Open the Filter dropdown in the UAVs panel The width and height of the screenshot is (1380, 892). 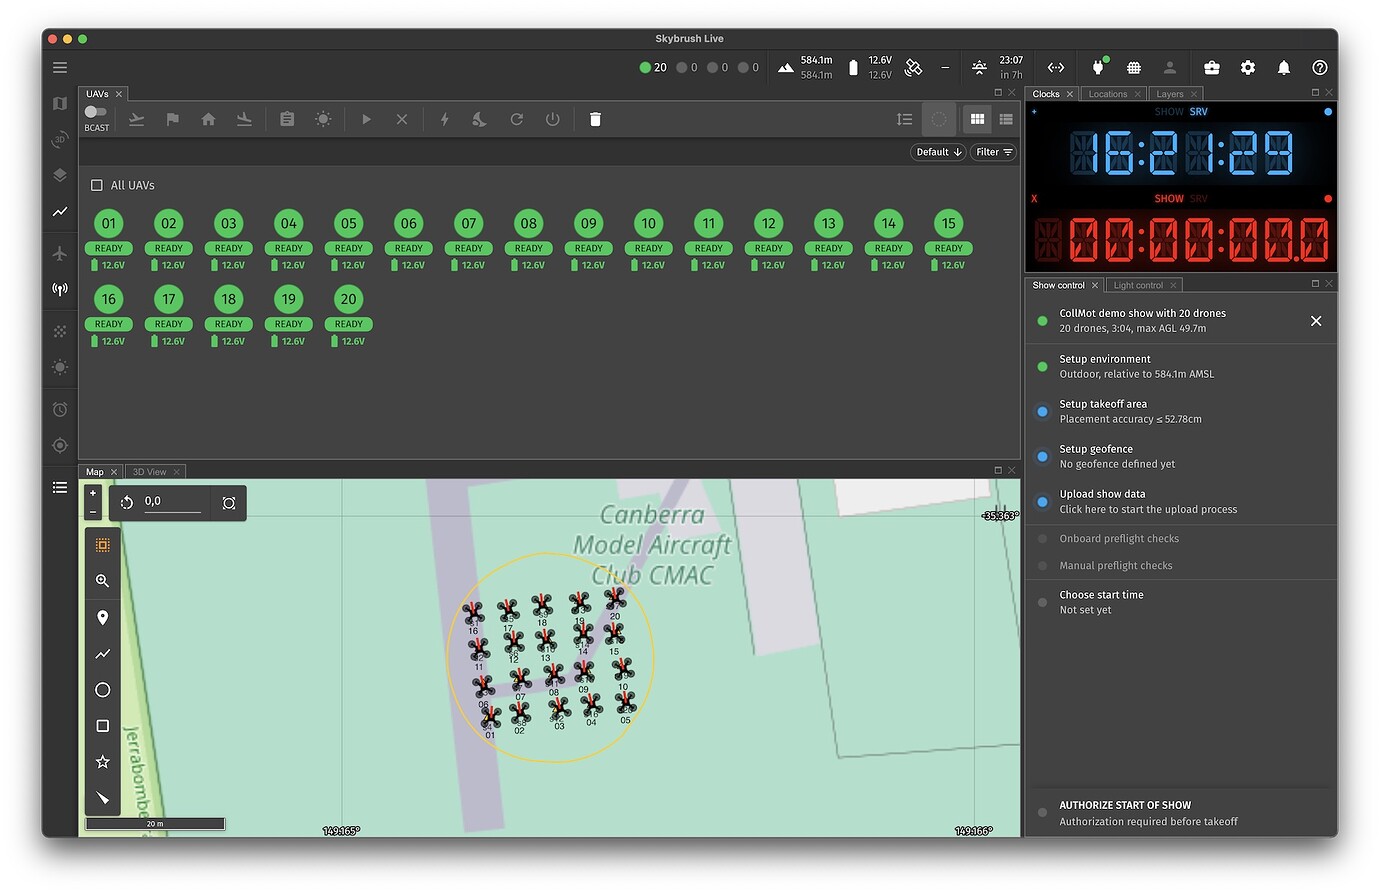point(991,152)
